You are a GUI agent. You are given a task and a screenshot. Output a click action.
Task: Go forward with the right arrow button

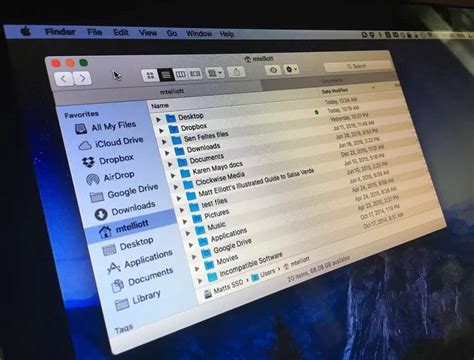(x=82, y=78)
